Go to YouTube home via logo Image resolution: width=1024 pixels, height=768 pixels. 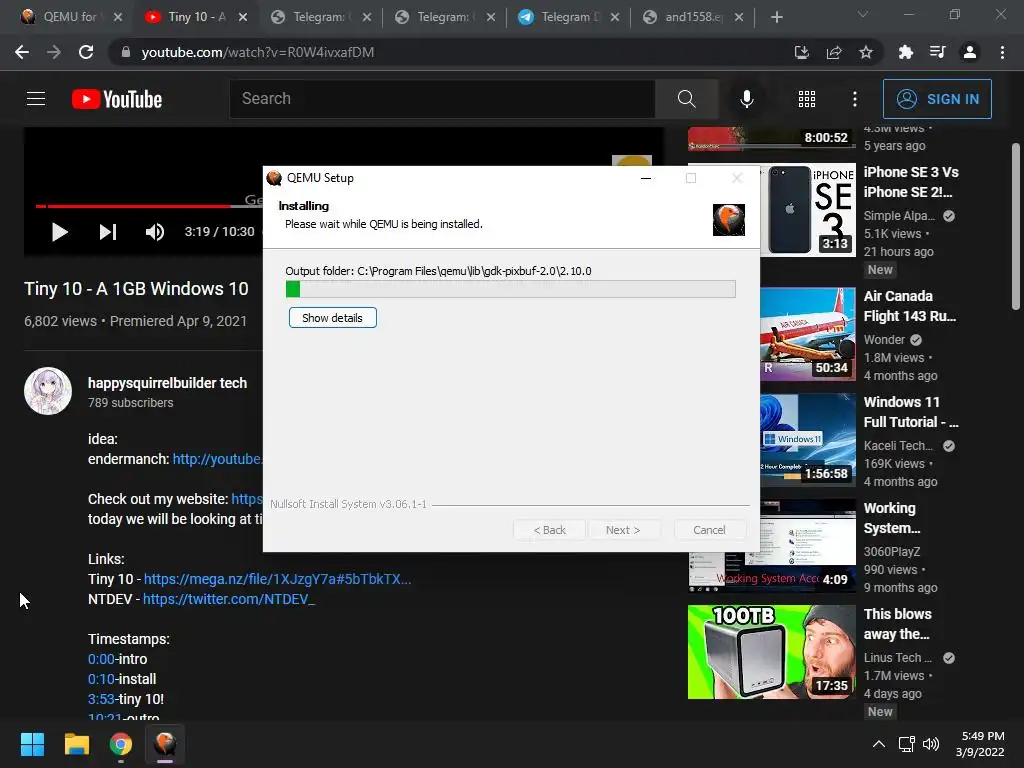117,99
